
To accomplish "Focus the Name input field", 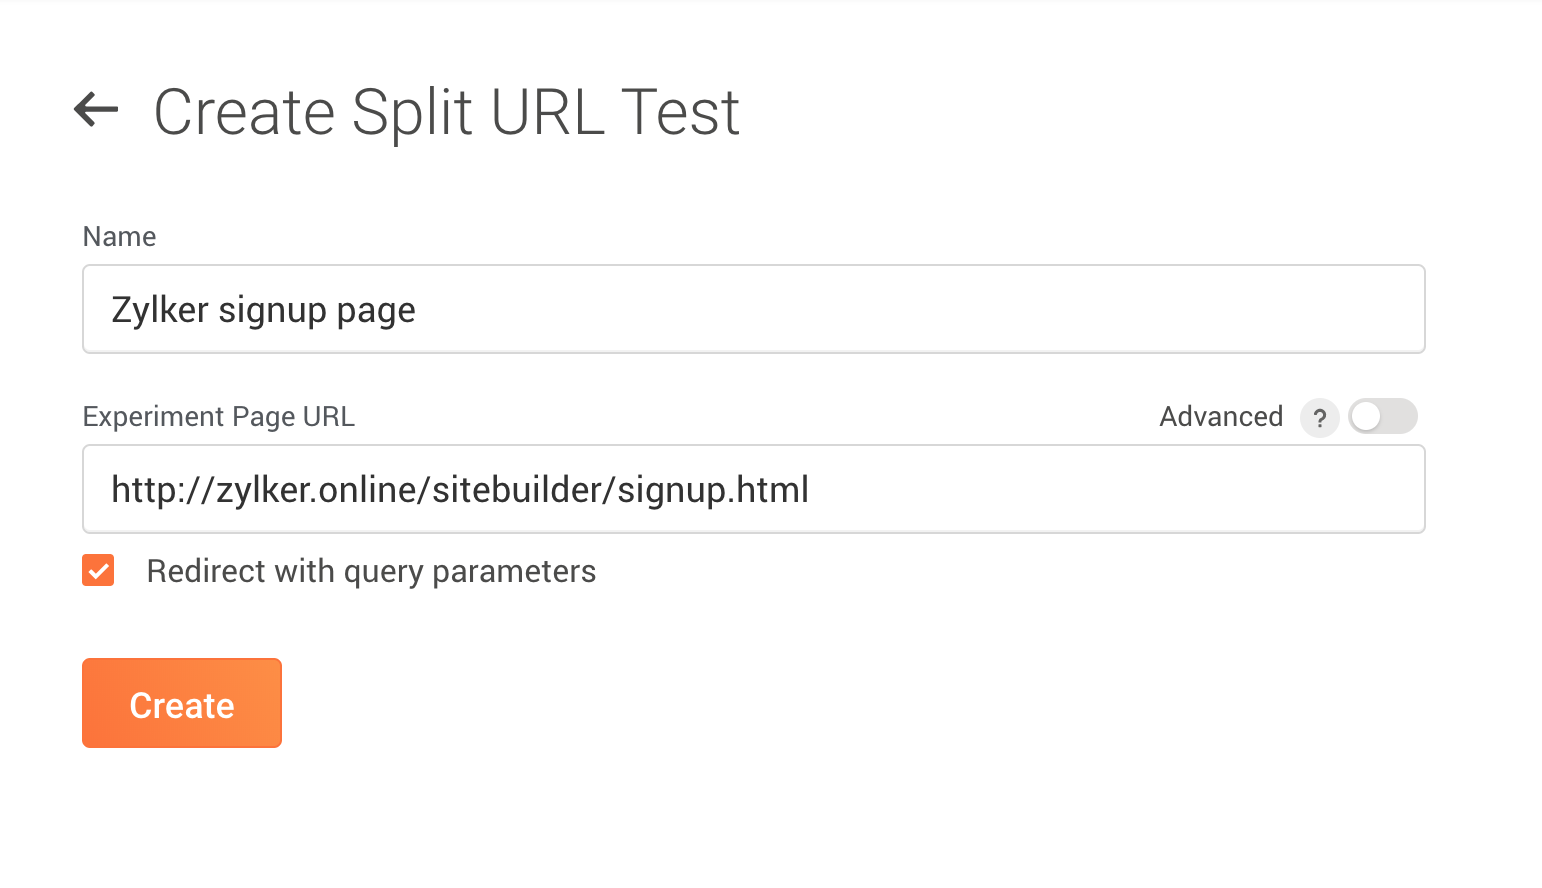I will pos(754,309).
